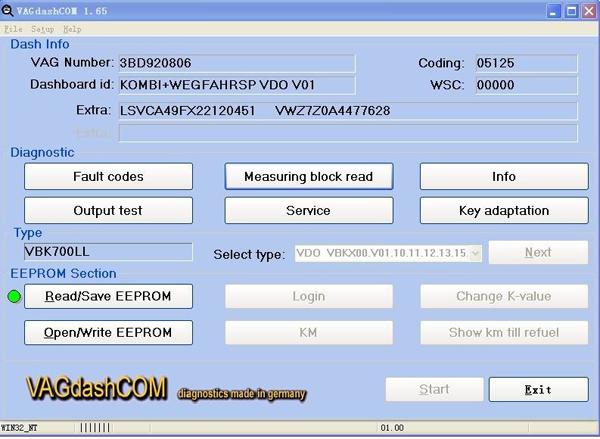Click Open/Write EEPROM button

108,332
